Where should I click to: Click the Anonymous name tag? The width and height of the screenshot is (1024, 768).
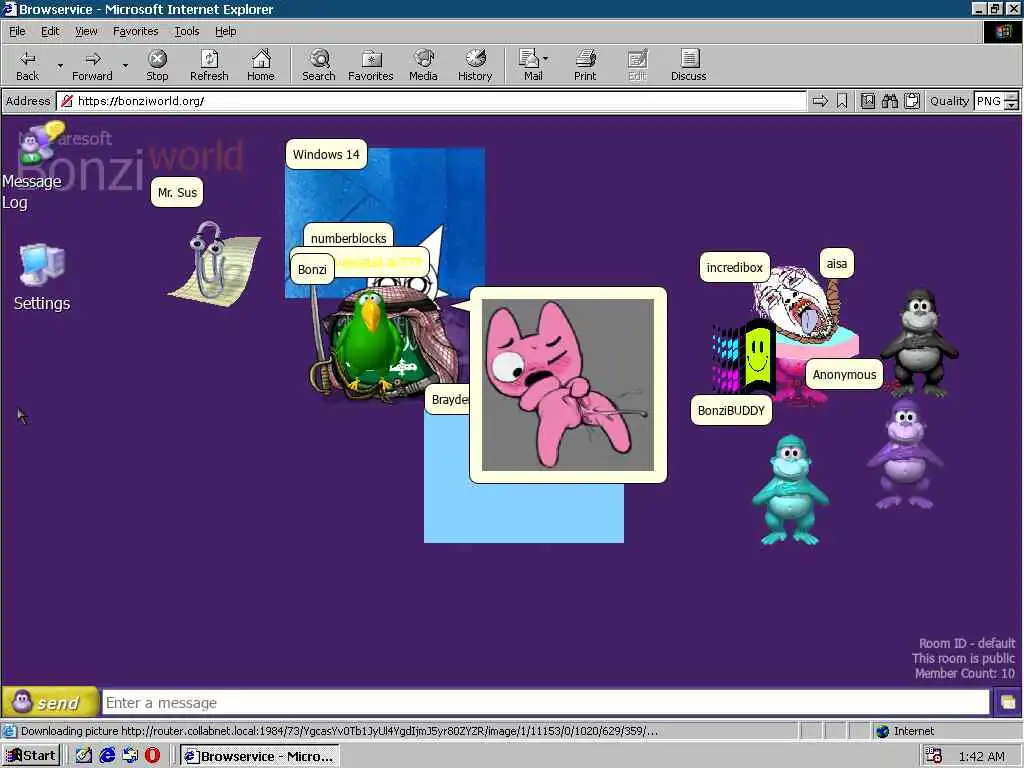tap(844, 374)
